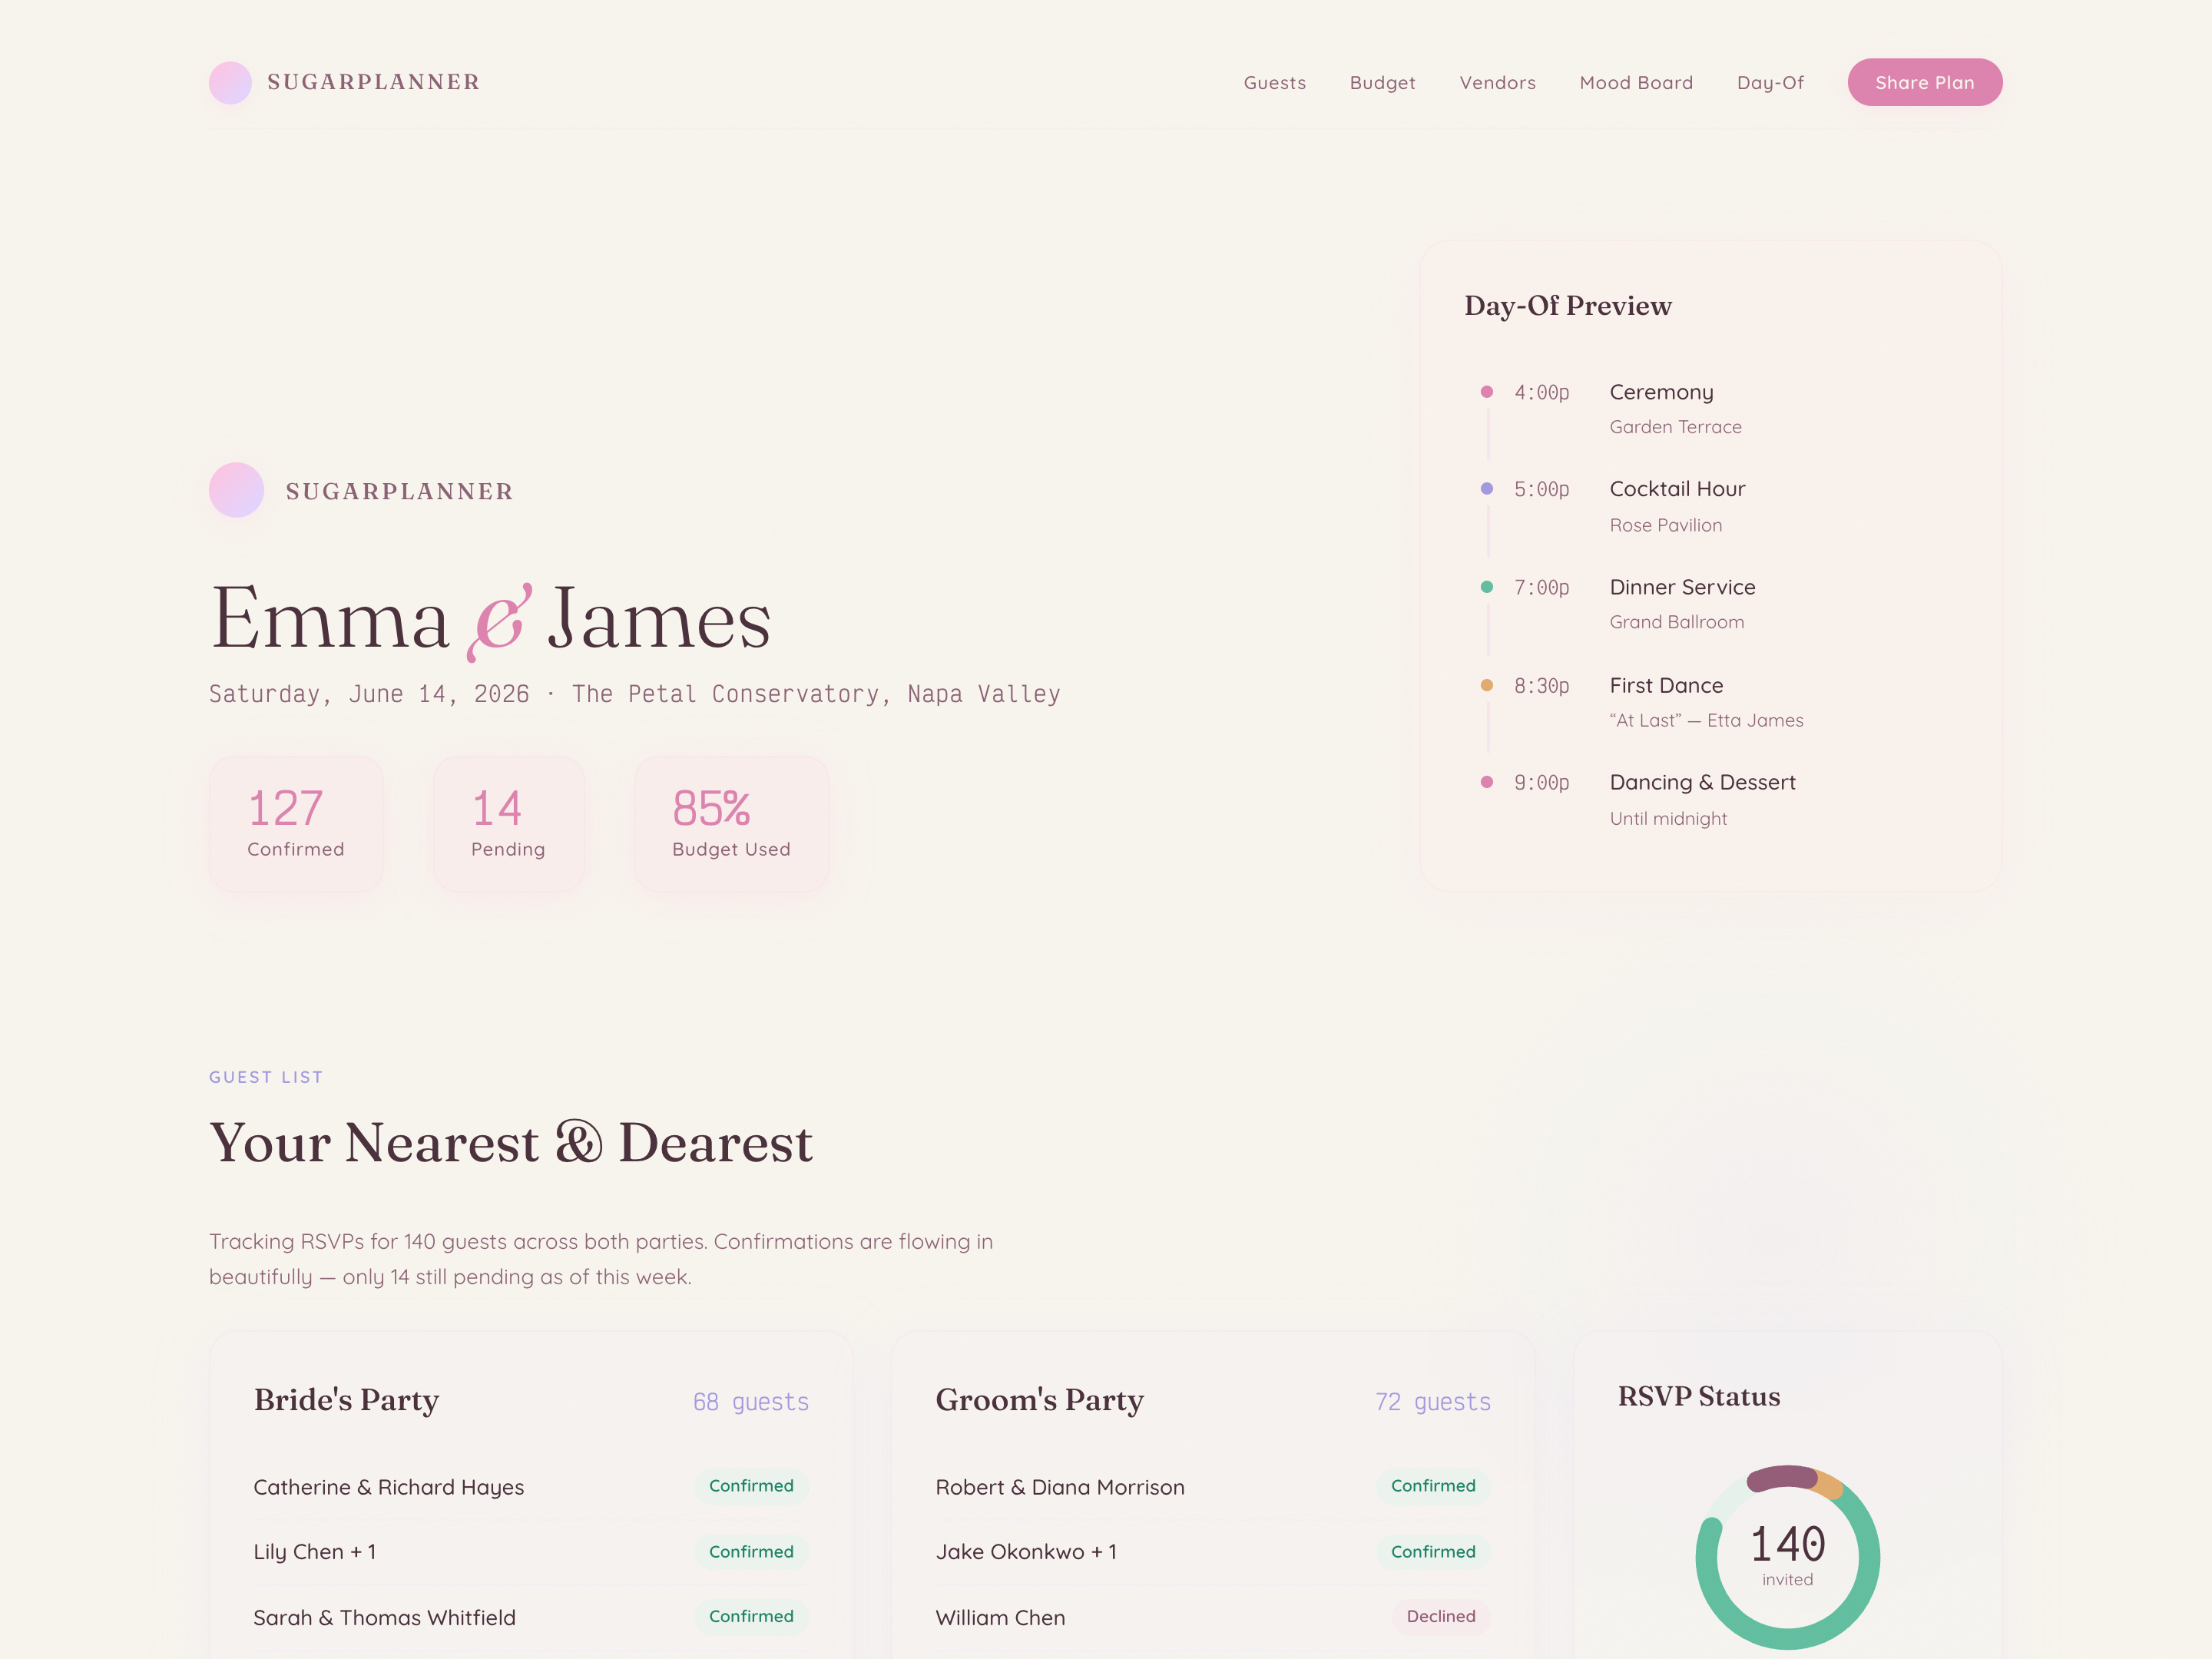Select the purple Cocktail Hour timeline dot
The height and width of the screenshot is (1659, 2212).
click(1487, 490)
